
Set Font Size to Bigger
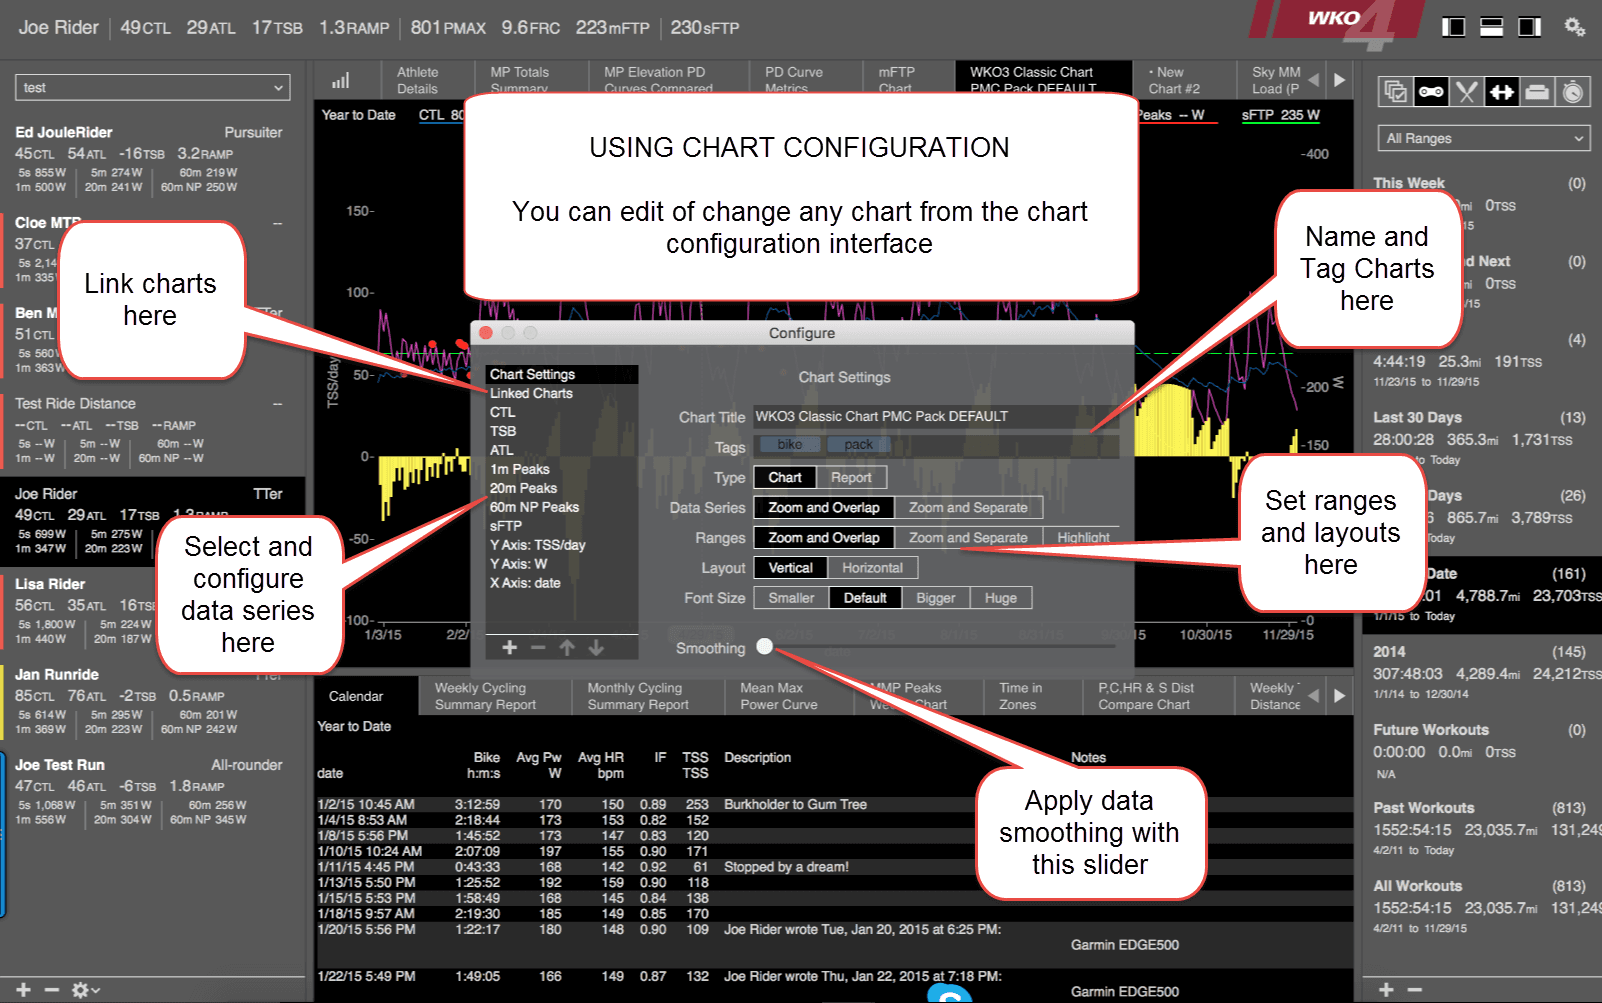coord(936,598)
